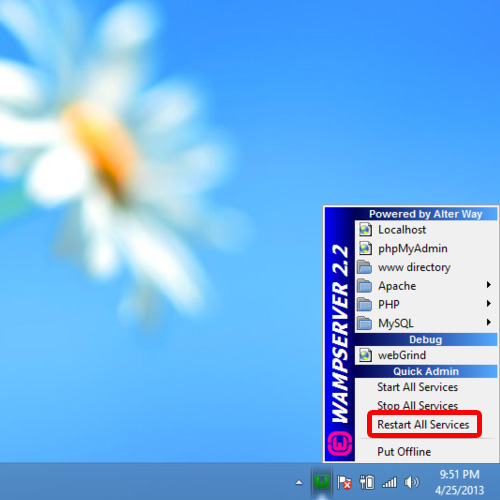Viewport: 500px width, 500px height.
Task: Click the Localhost globe icon
Action: pyautogui.click(x=365, y=230)
